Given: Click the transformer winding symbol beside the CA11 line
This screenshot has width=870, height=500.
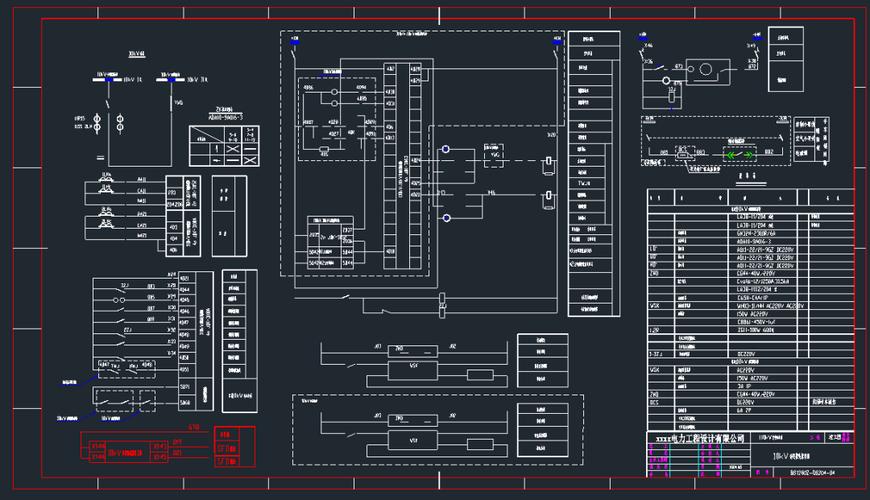Looking at the screenshot, I should 104,187.
